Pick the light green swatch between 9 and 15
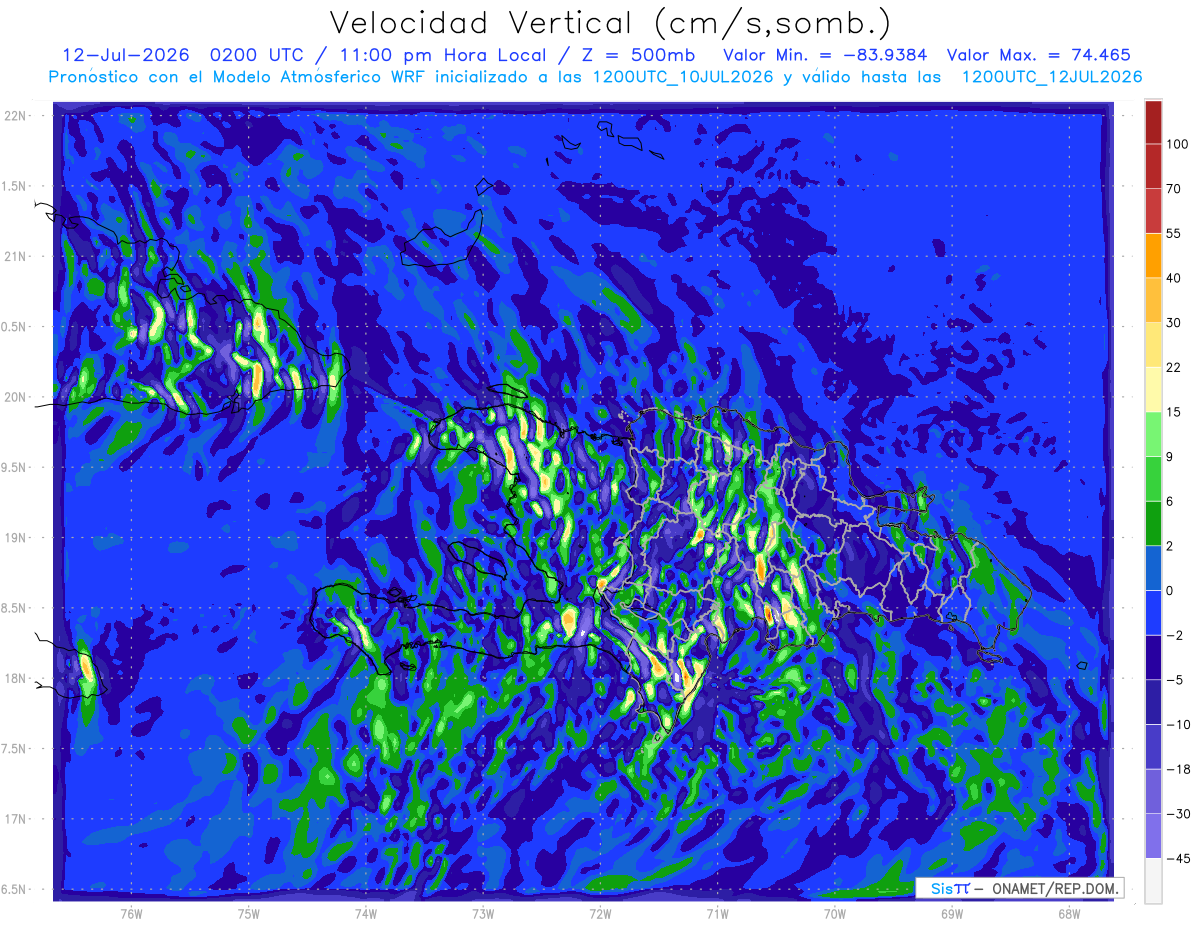 [1153, 434]
